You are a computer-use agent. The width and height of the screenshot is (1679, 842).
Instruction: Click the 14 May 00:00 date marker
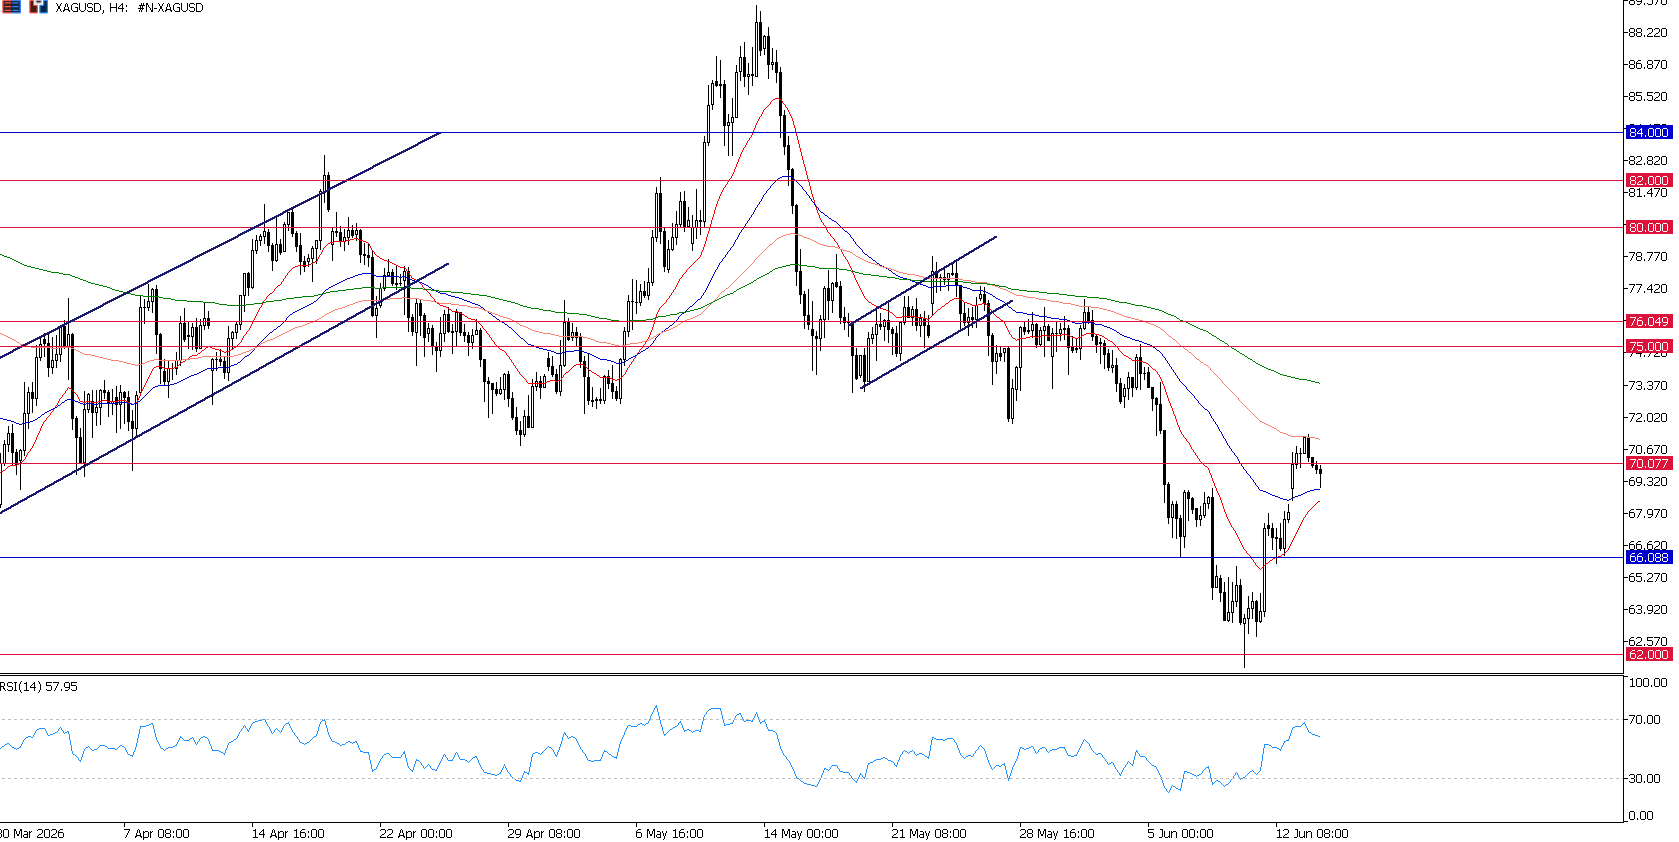[x=801, y=833]
